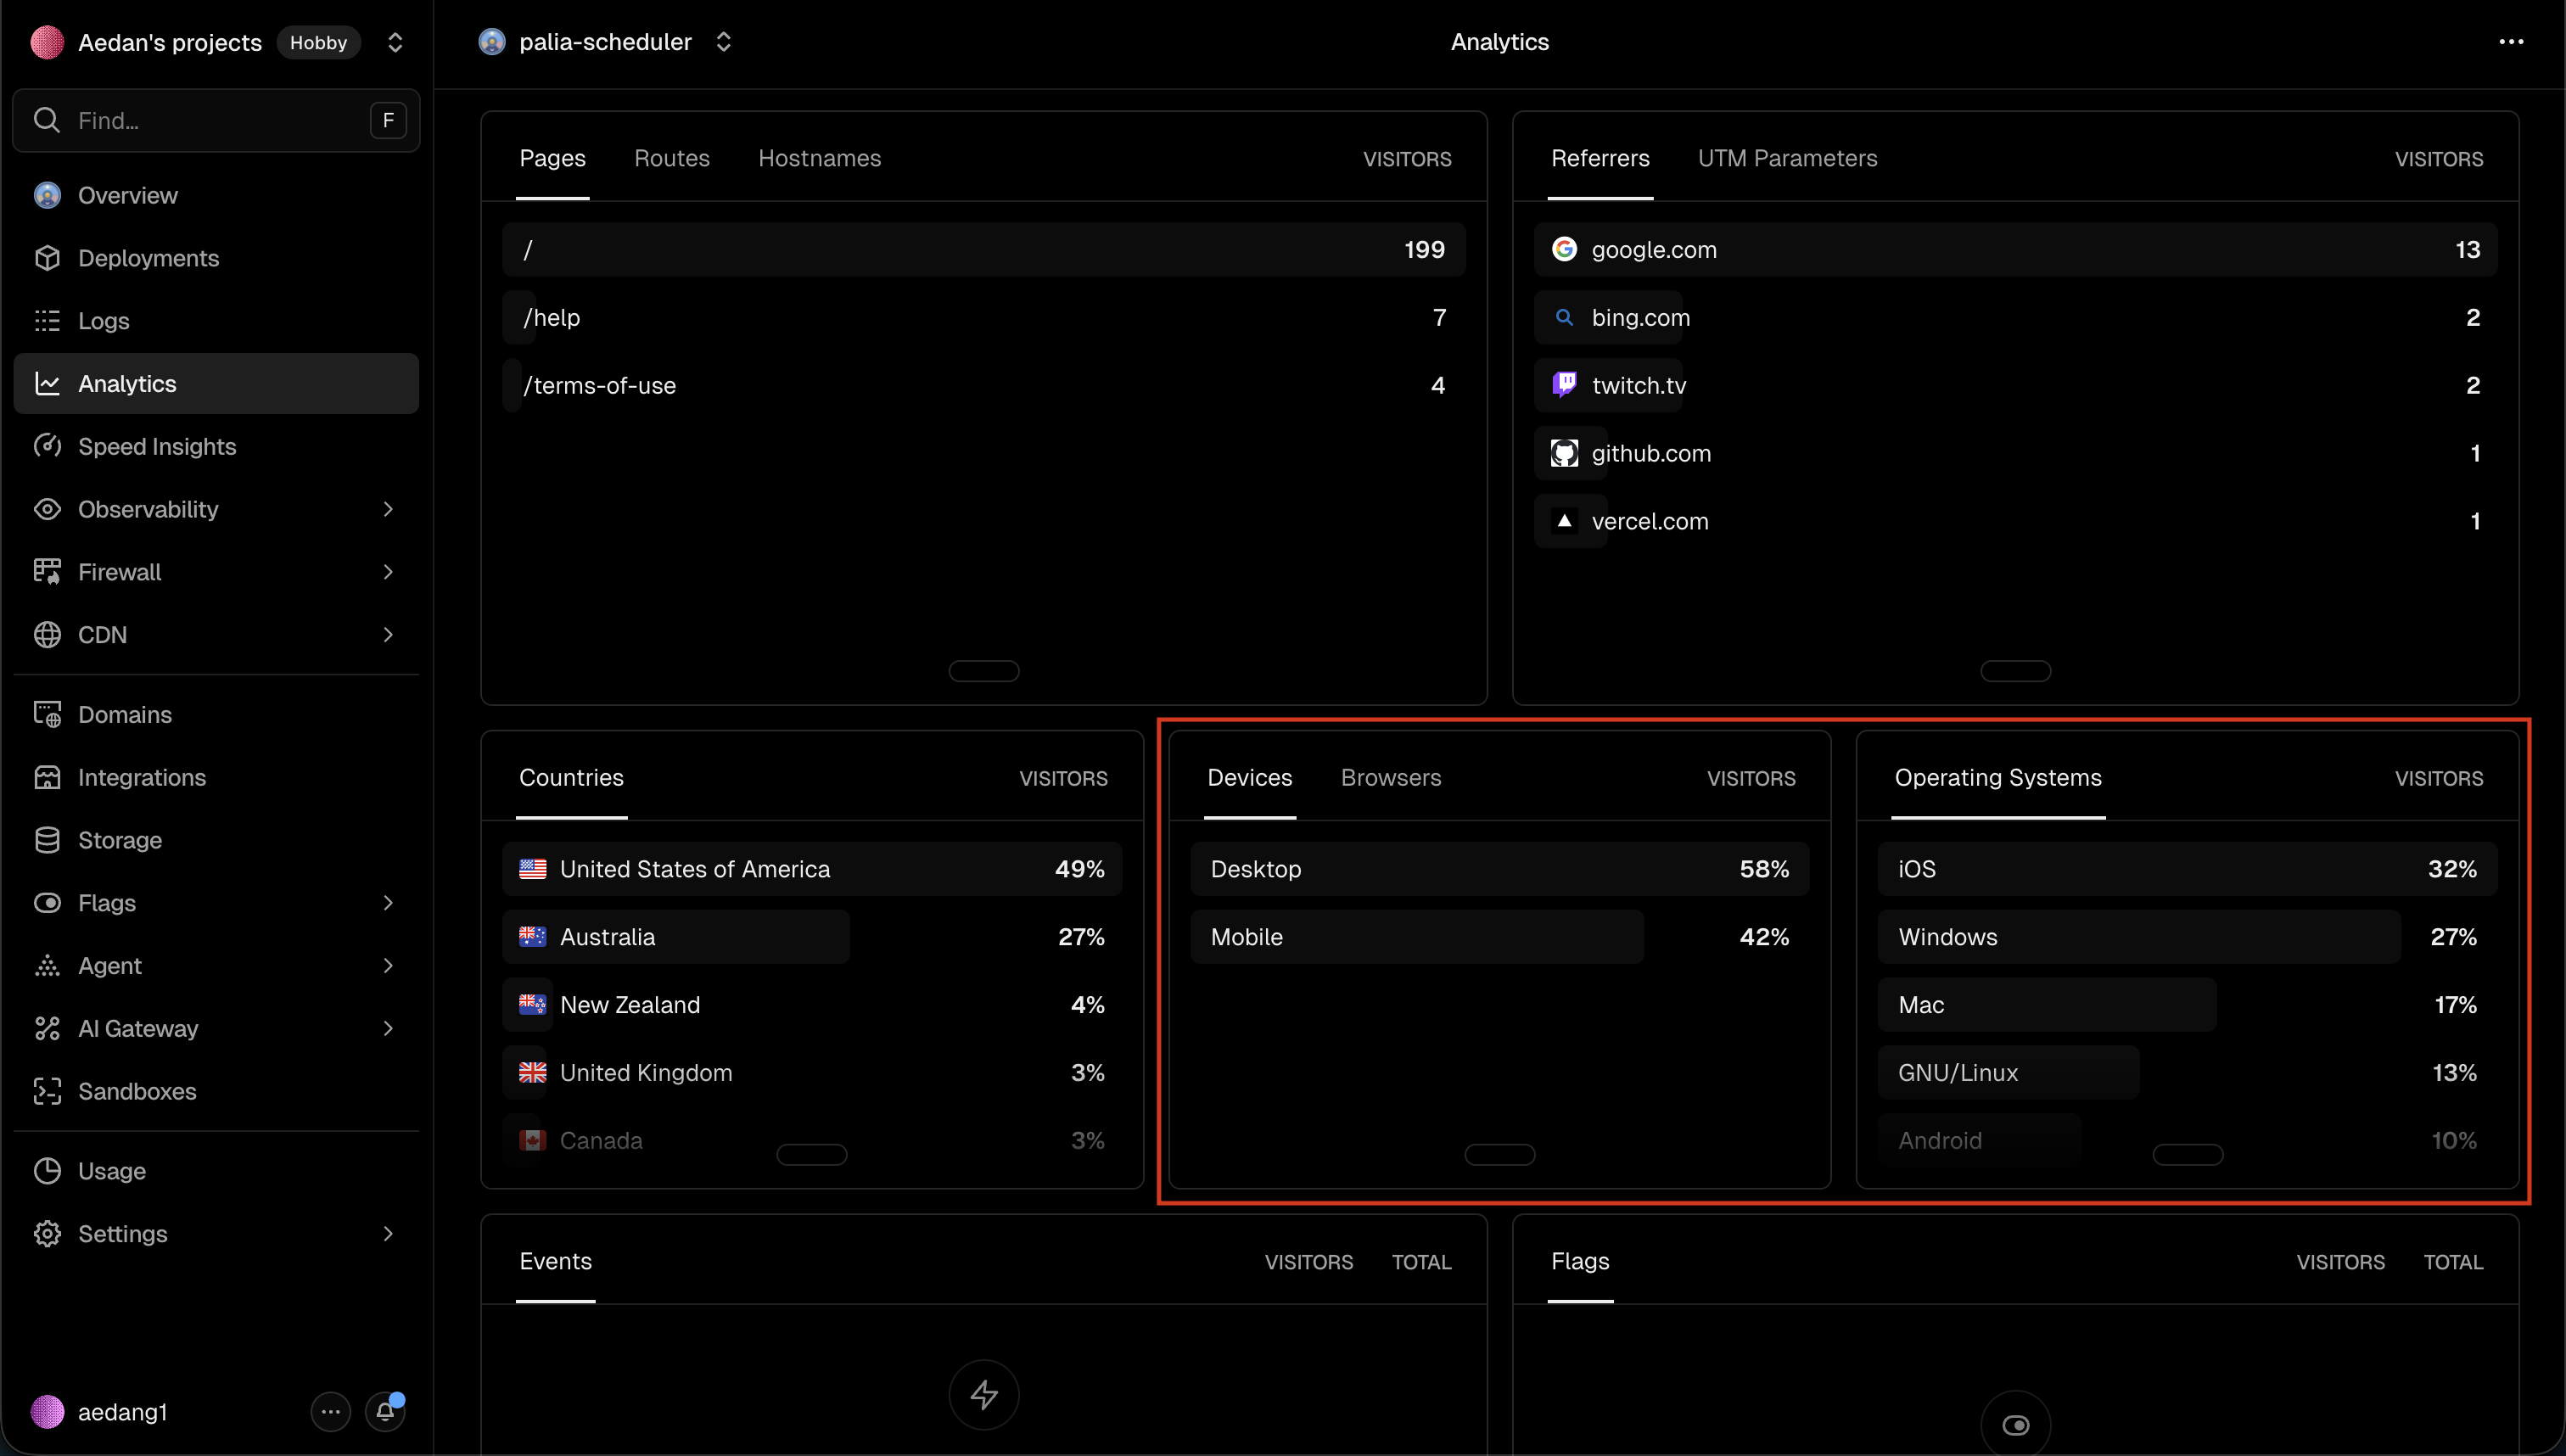Open the overflow menu next to Analytics
2566x1456 pixels.
2512,41
